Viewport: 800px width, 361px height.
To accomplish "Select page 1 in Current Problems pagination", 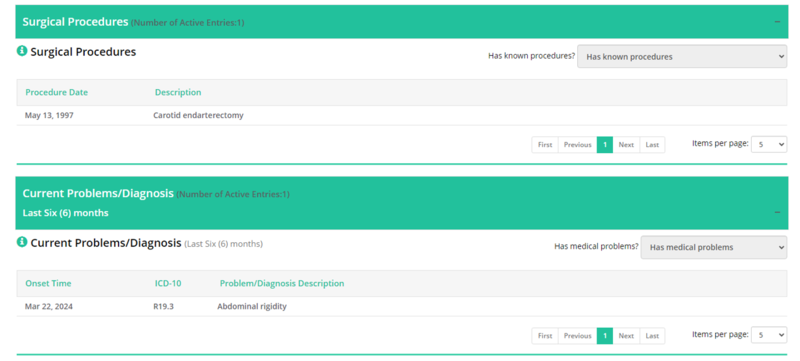I will (x=605, y=336).
